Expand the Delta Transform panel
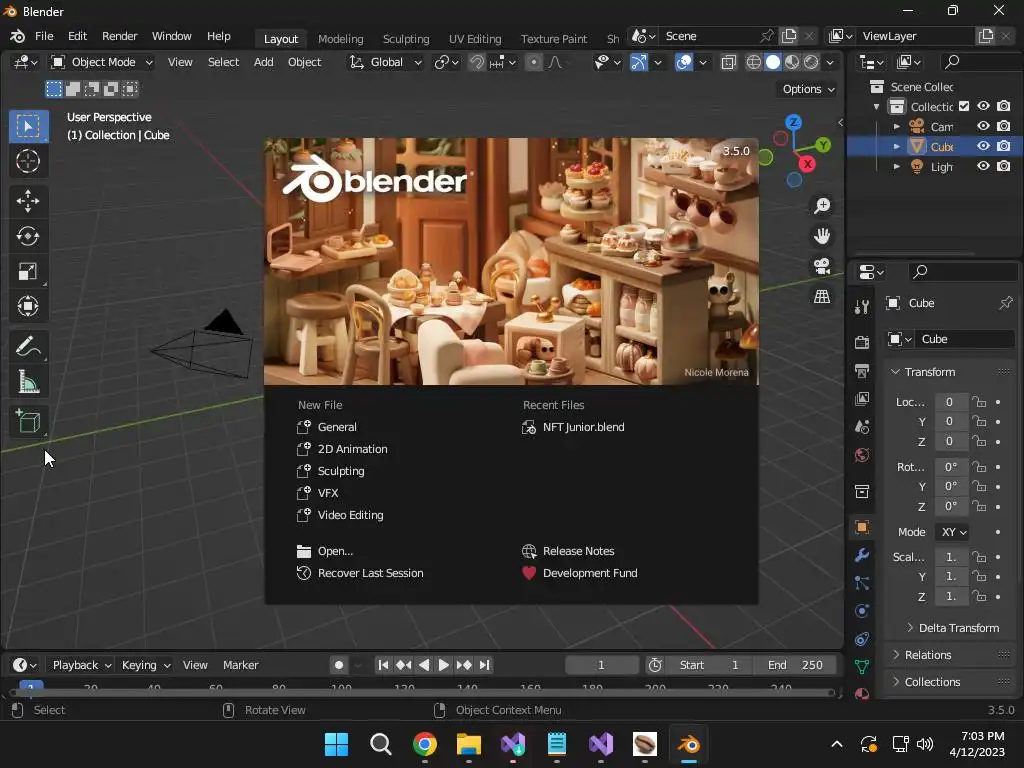This screenshot has width=1024, height=768. [953, 628]
